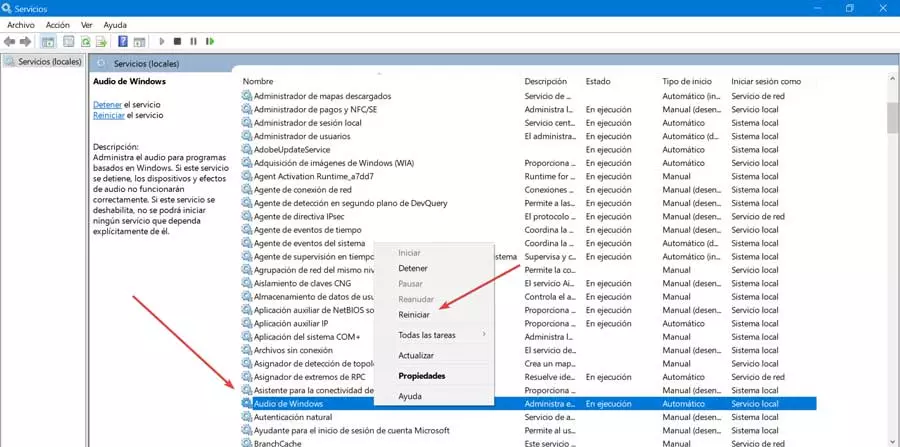Close the Servicios window

[883, 8]
